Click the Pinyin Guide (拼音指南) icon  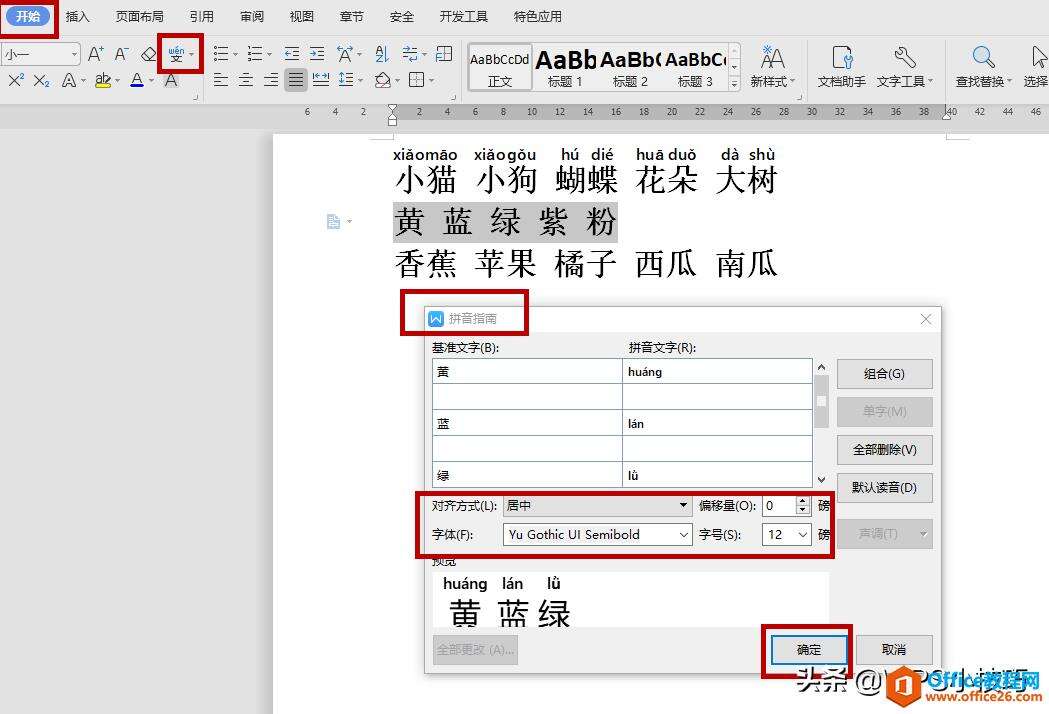click(x=177, y=55)
